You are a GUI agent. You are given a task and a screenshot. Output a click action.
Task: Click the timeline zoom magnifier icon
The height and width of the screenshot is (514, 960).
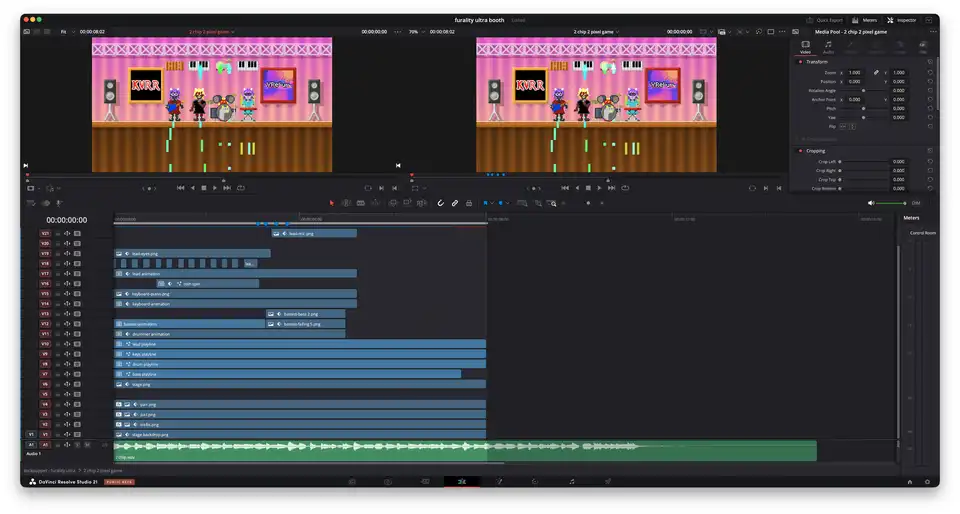(552, 203)
